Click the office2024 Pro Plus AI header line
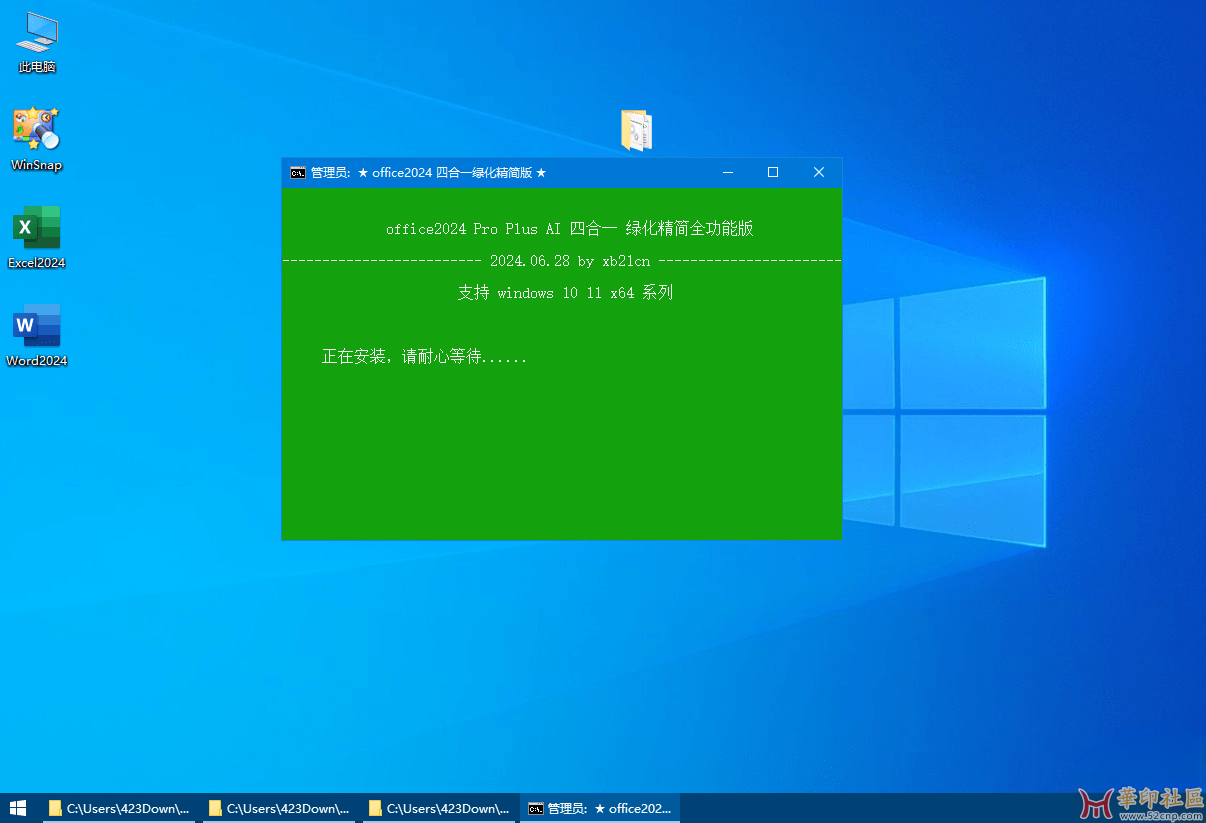 pyautogui.click(x=569, y=229)
